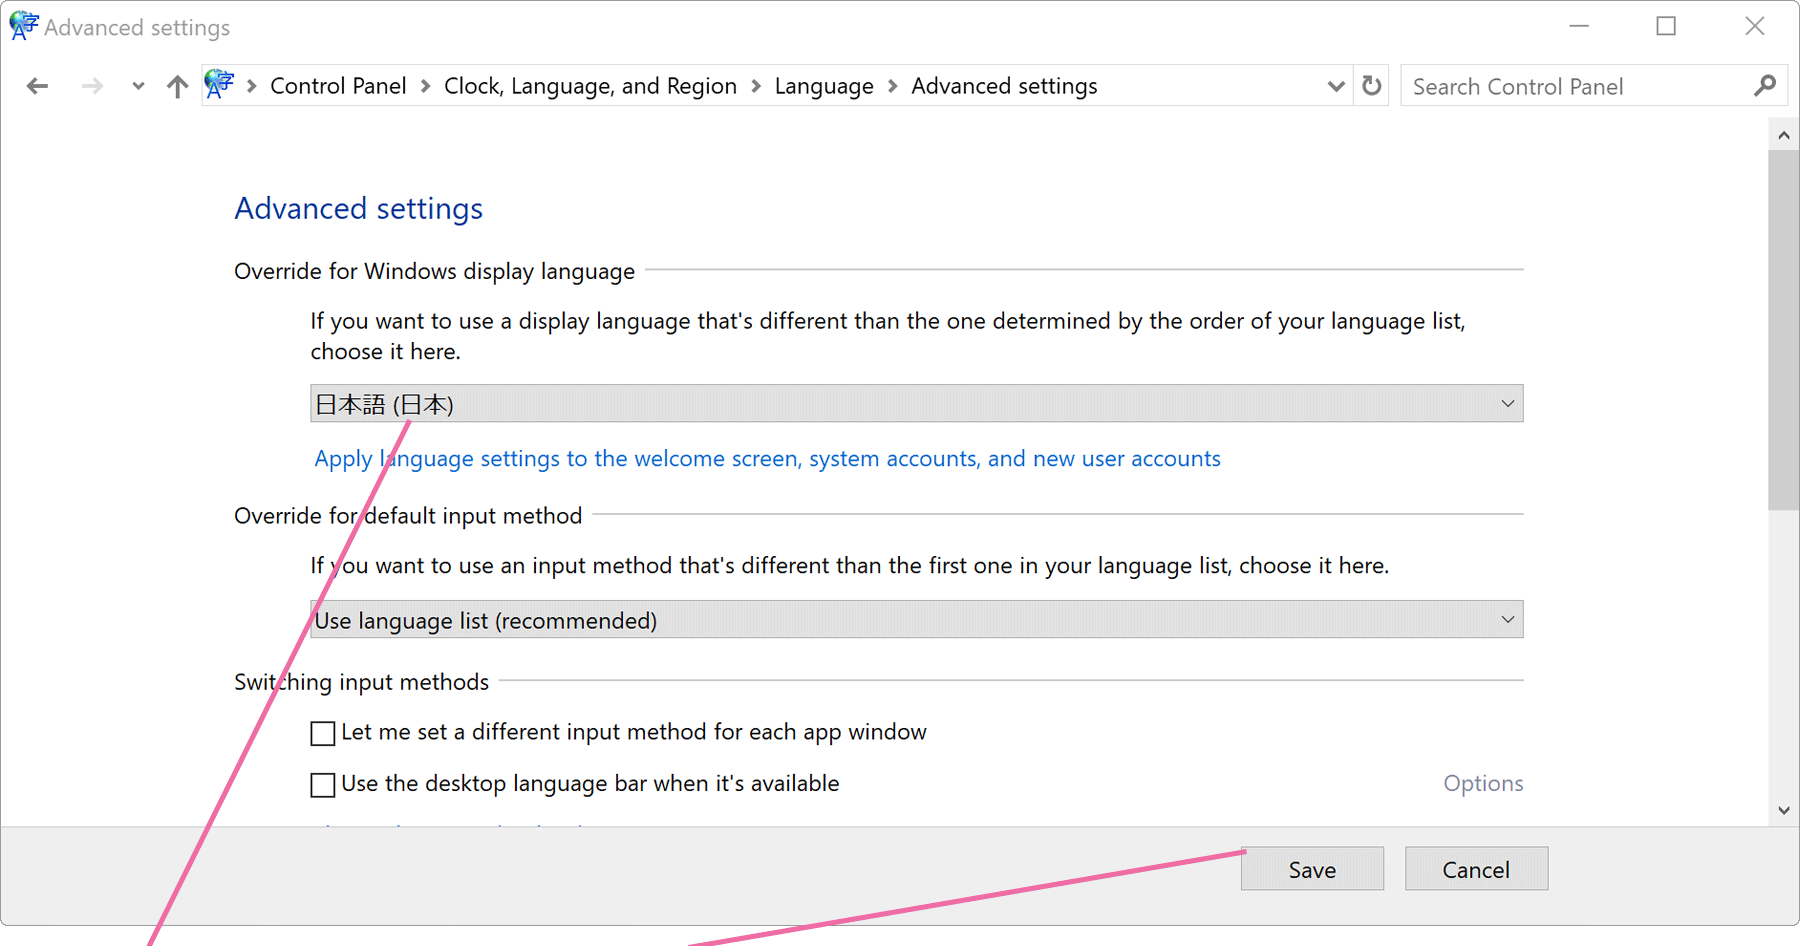1800x946 pixels.
Task: Expand the chevron before Control Panel breadcrumb
Action: pos(252,87)
